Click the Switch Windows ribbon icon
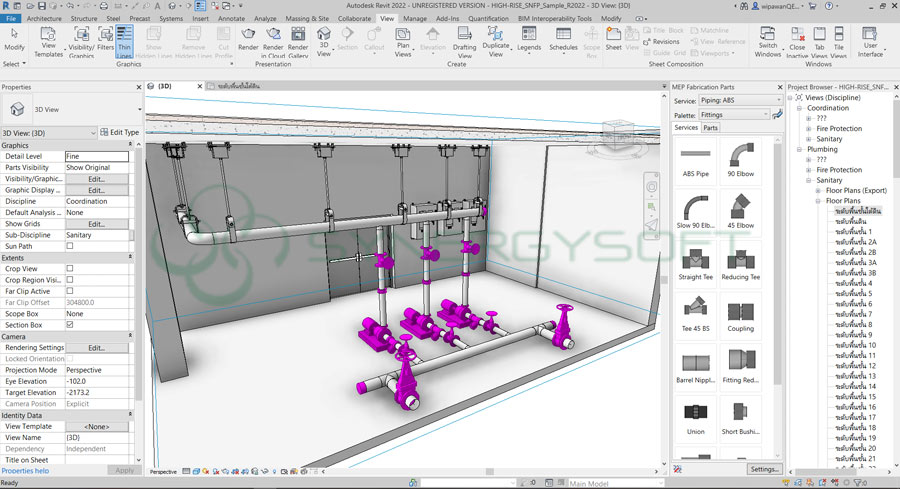The height and width of the screenshot is (489, 900). [x=768, y=46]
